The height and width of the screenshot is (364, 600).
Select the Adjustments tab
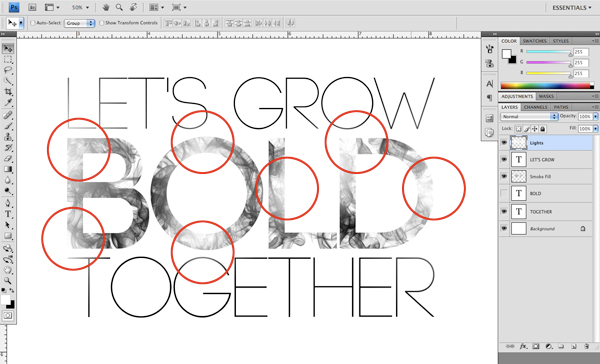click(x=517, y=96)
